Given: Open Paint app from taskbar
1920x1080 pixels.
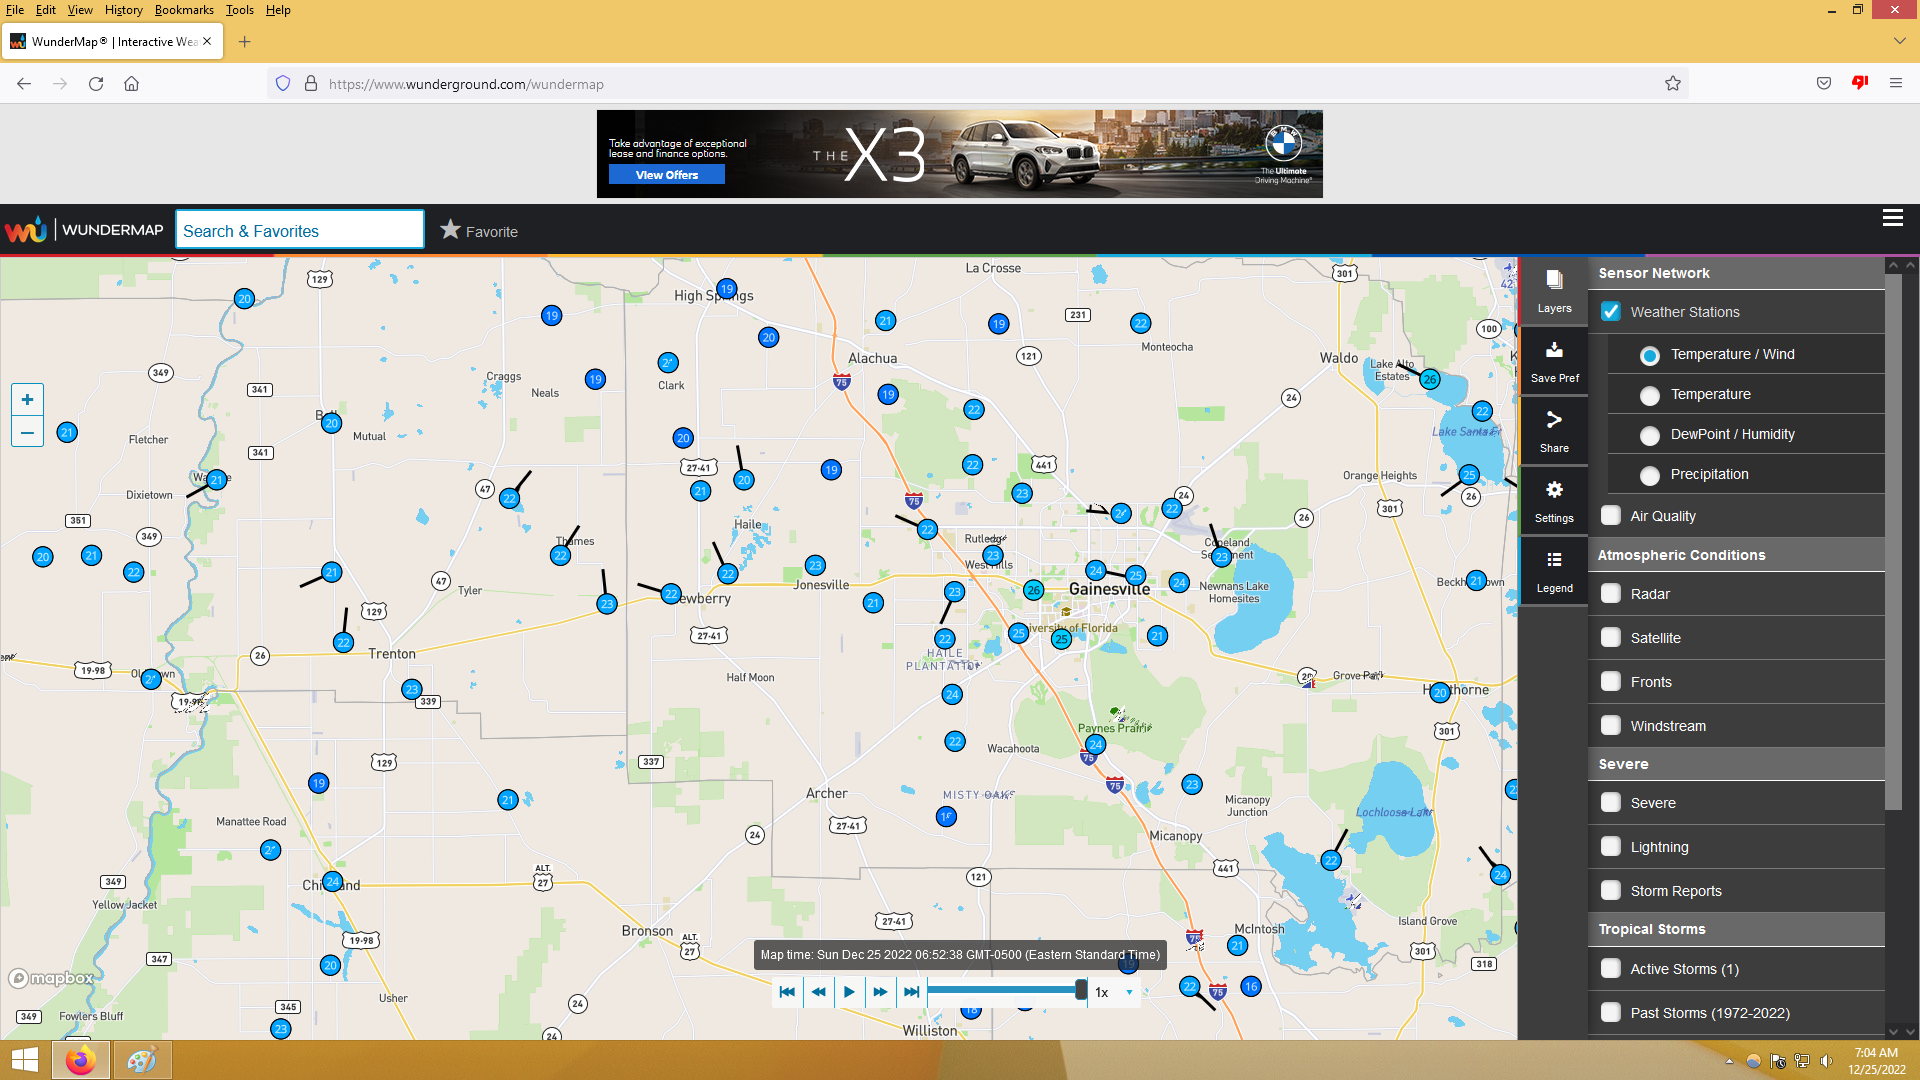Looking at the screenshot, I should (x=142, y=1060).
